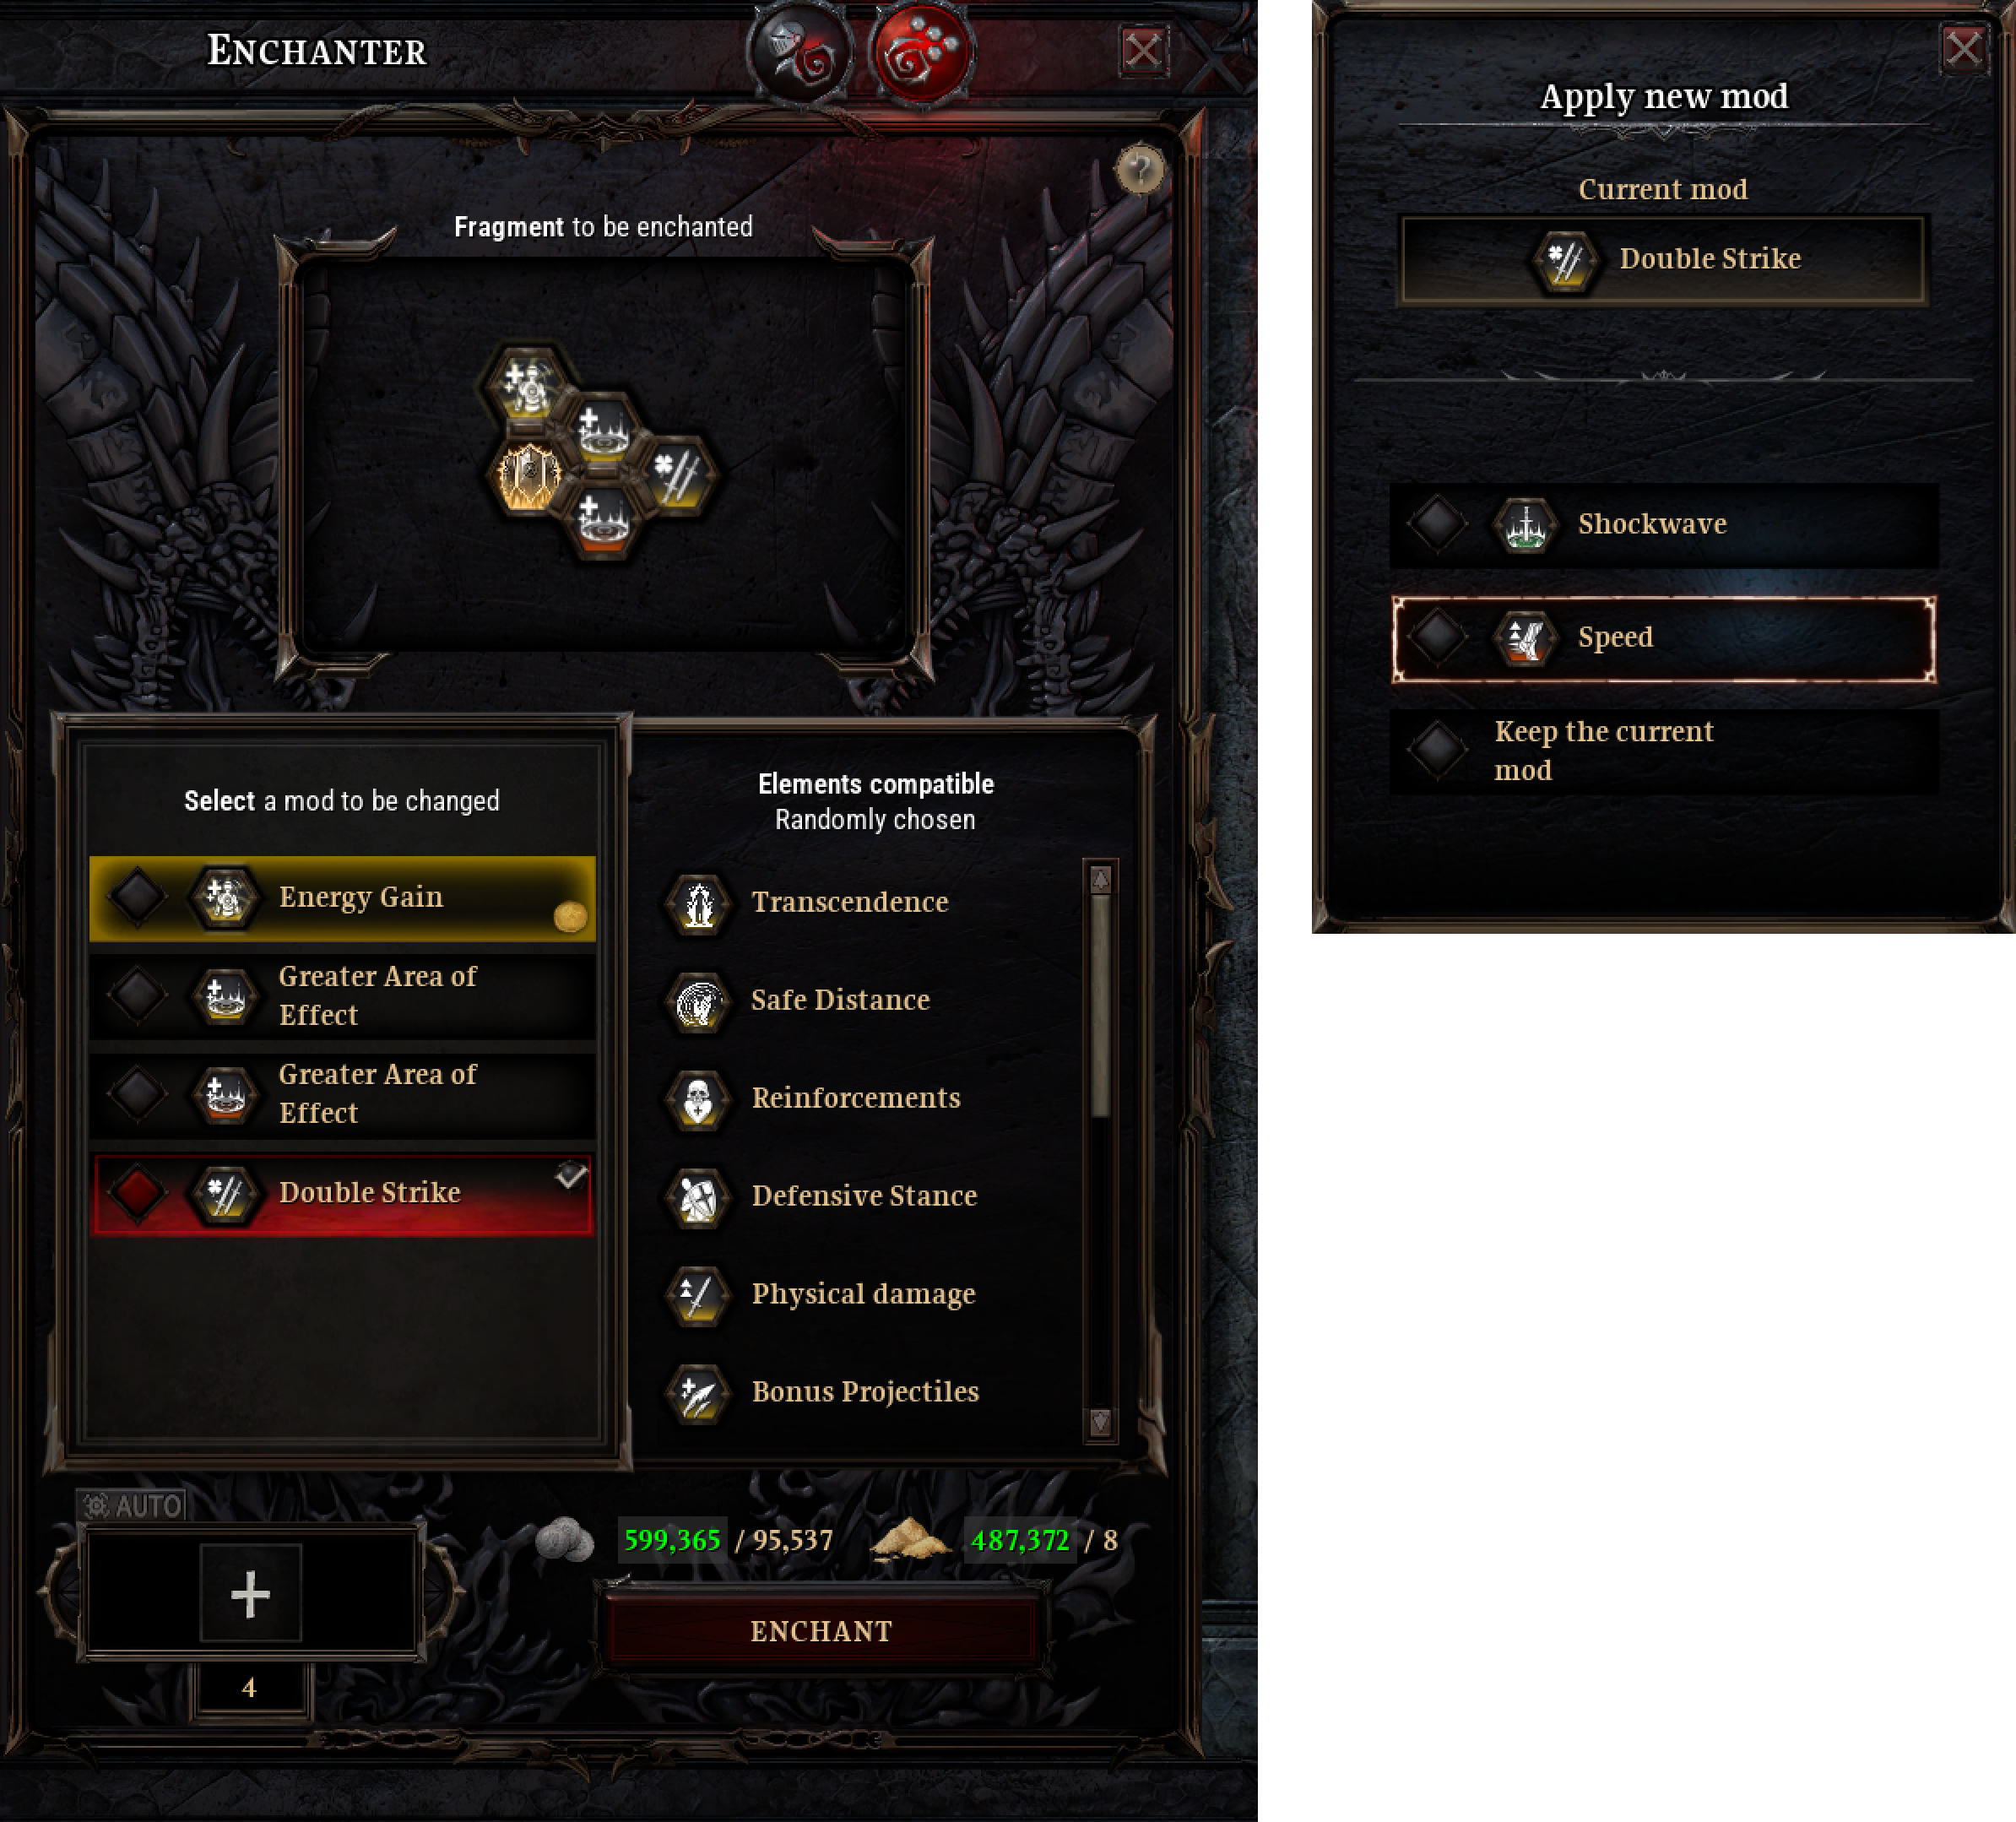Image resolution: width=2016 pixels, height=1822 pixels.
Task: Click Bonus Projectiles element icon
Action: tap(699, 1393)
